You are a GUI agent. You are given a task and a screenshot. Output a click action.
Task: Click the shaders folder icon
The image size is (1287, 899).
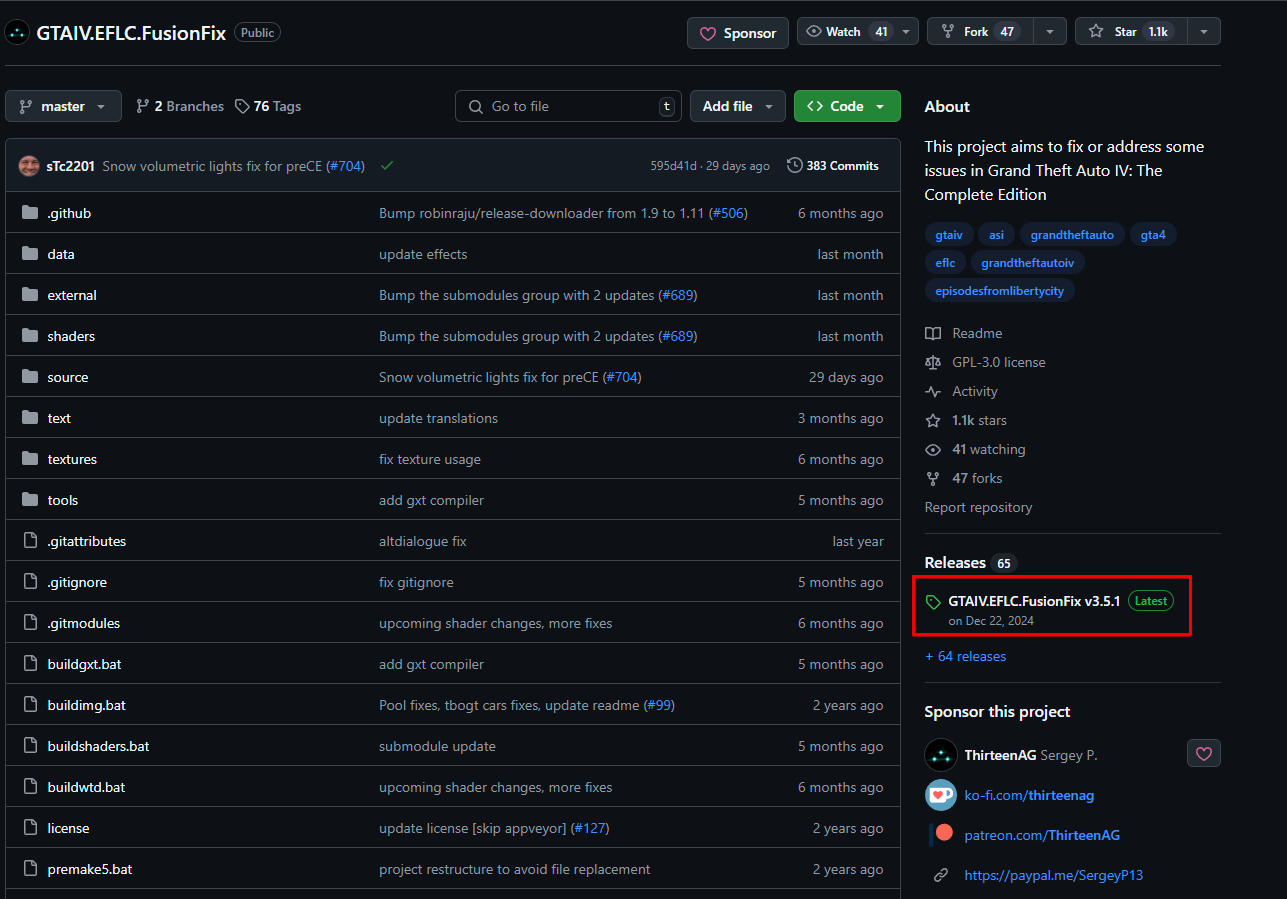point(29,336)
